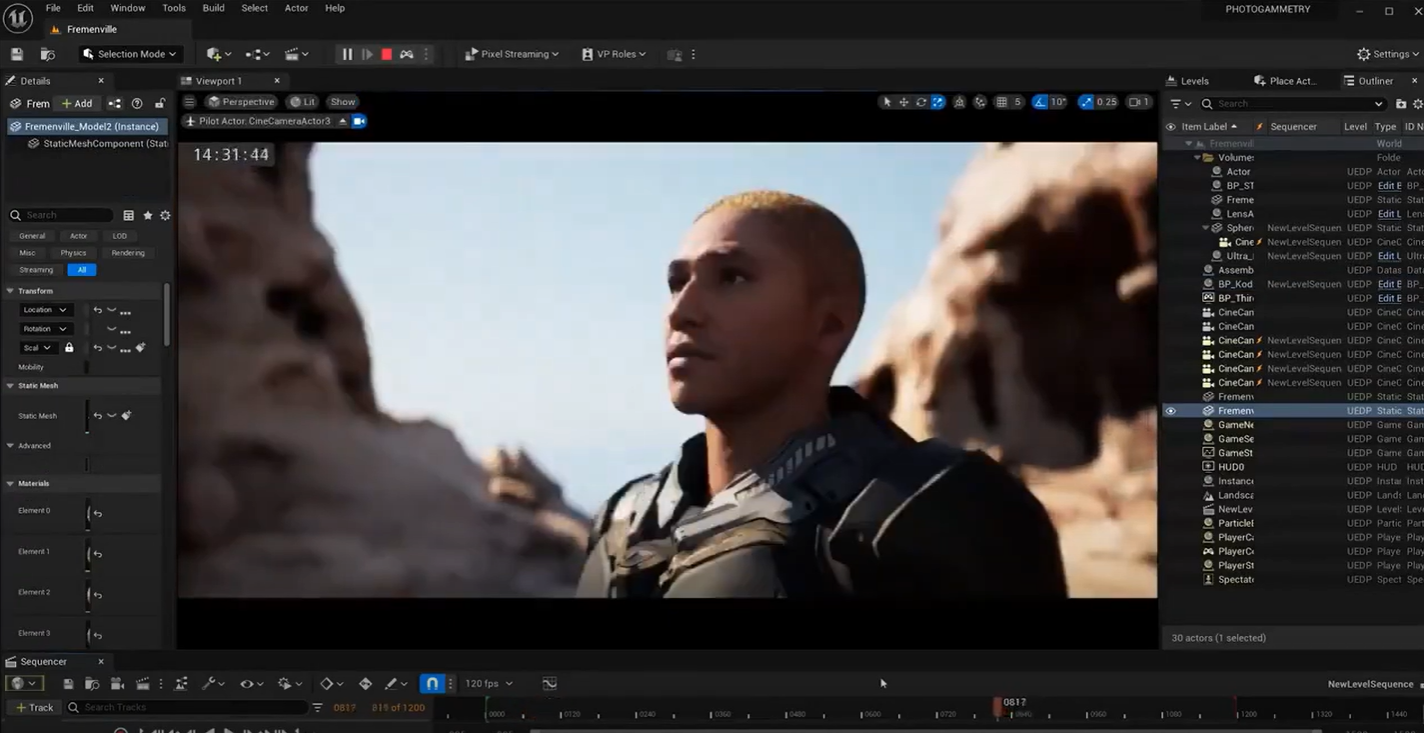Viewport: 1424px width, 733px height.
Task: Toggle rotation angle snapping in viewport
Action: pos(1042,102)
